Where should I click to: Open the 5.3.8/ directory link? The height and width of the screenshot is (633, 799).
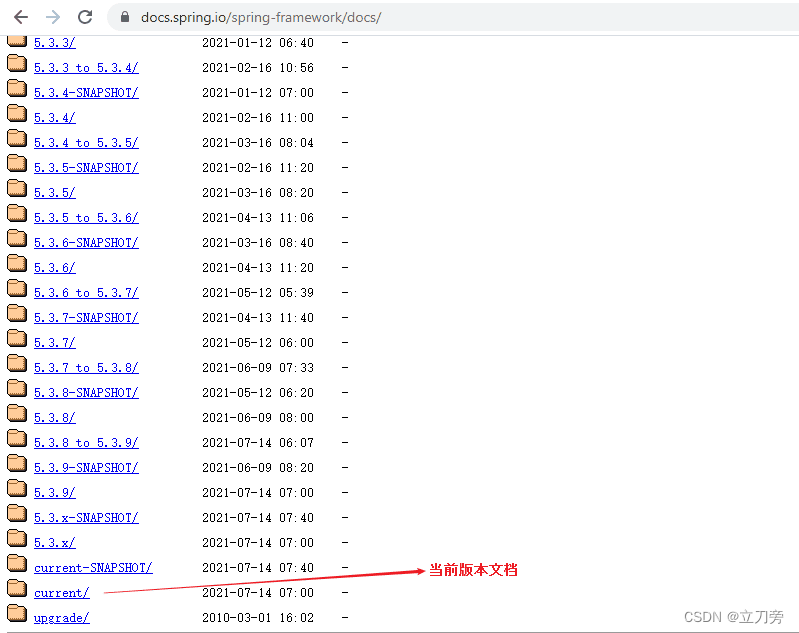(55, 417)
